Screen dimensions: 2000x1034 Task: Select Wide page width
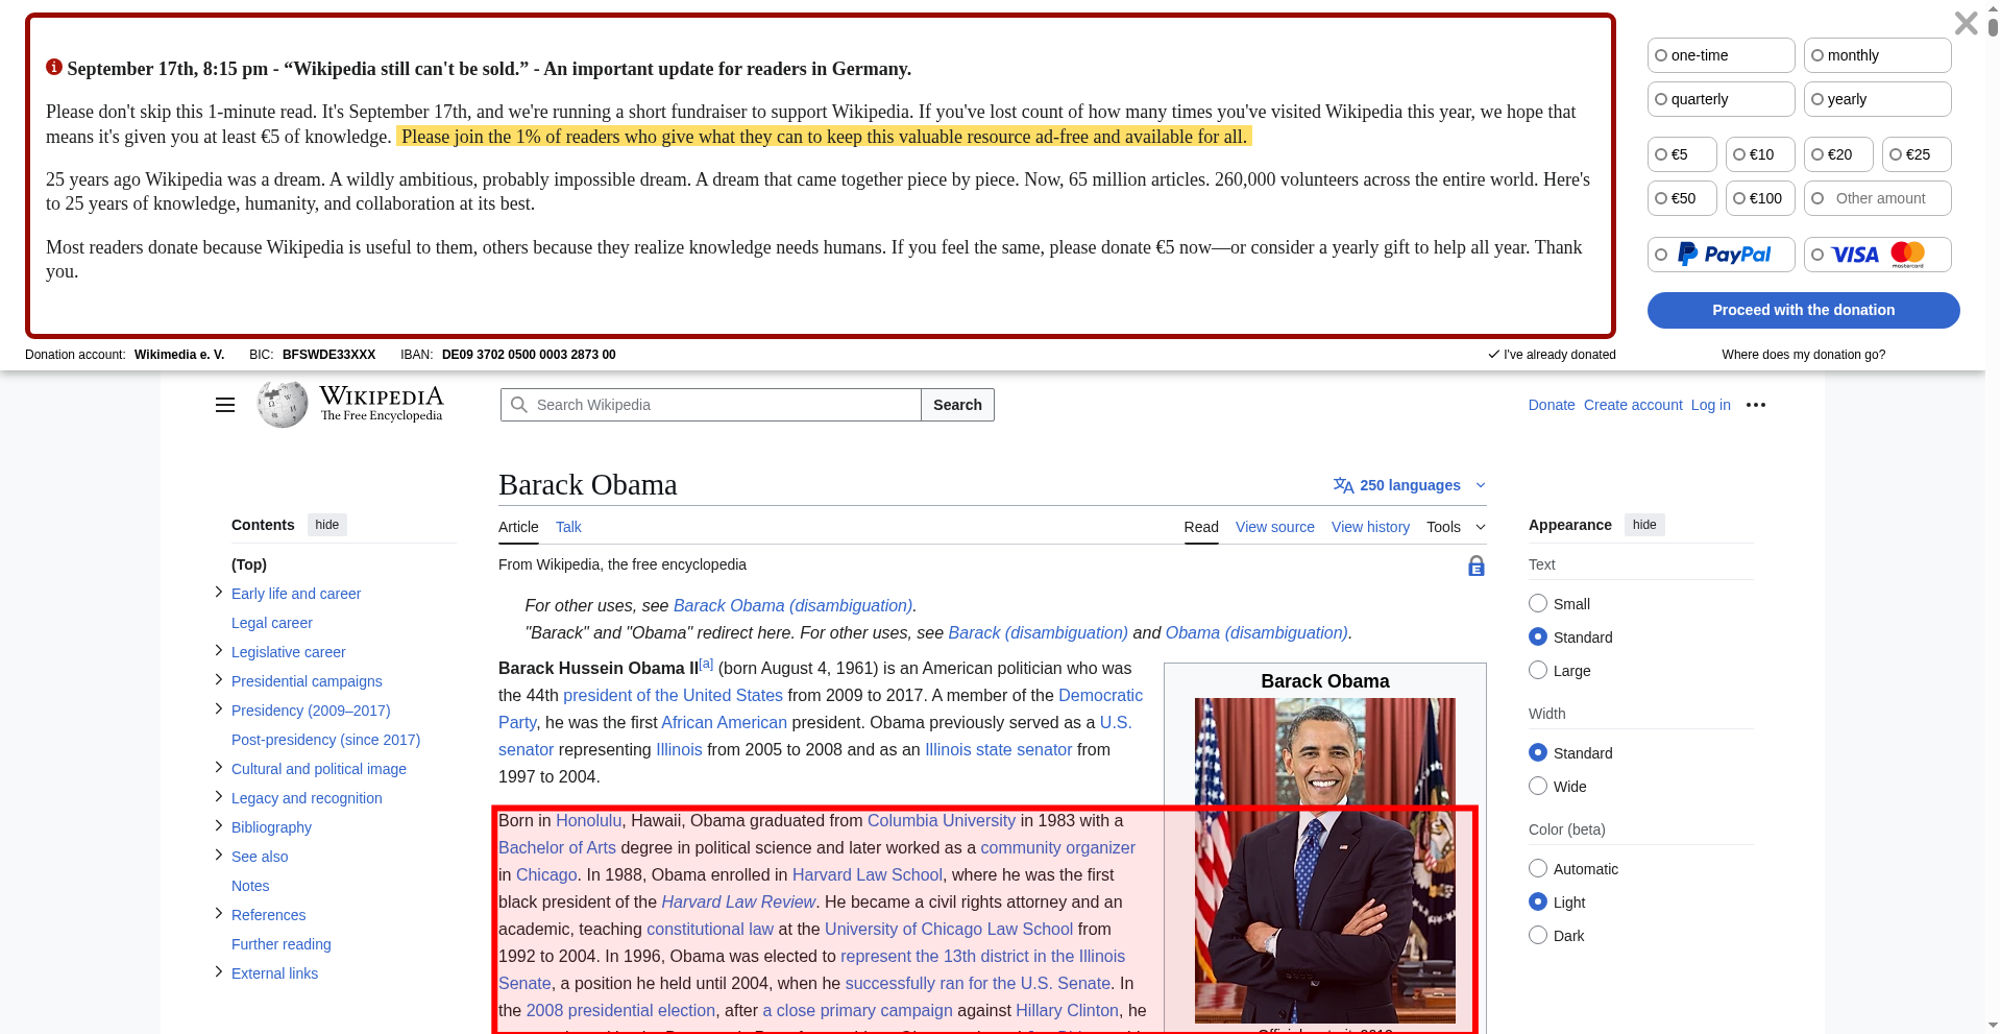coord(1538,786)
